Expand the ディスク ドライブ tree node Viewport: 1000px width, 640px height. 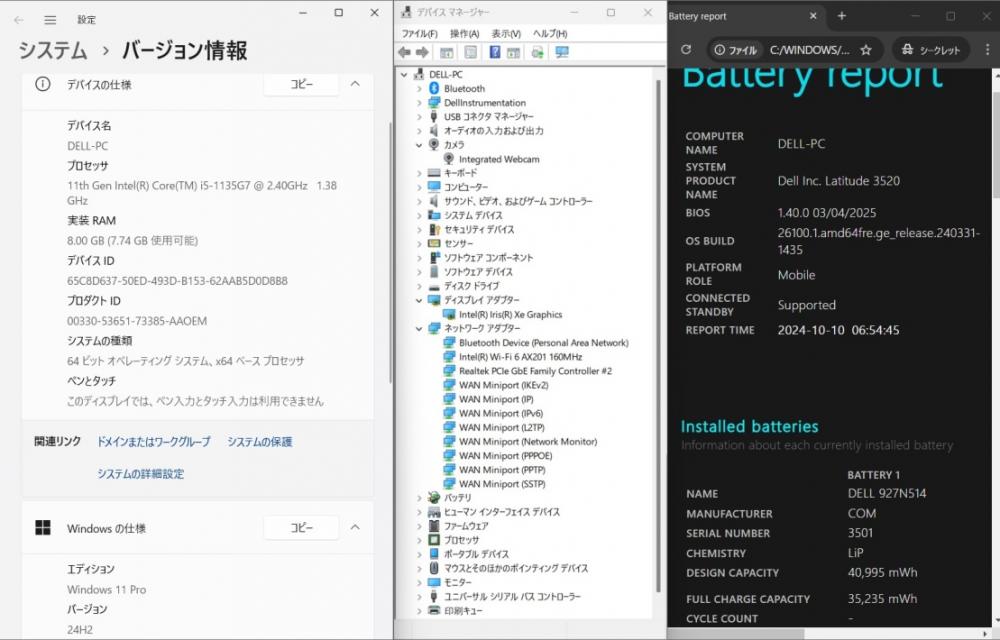click(x=419, y=286)
